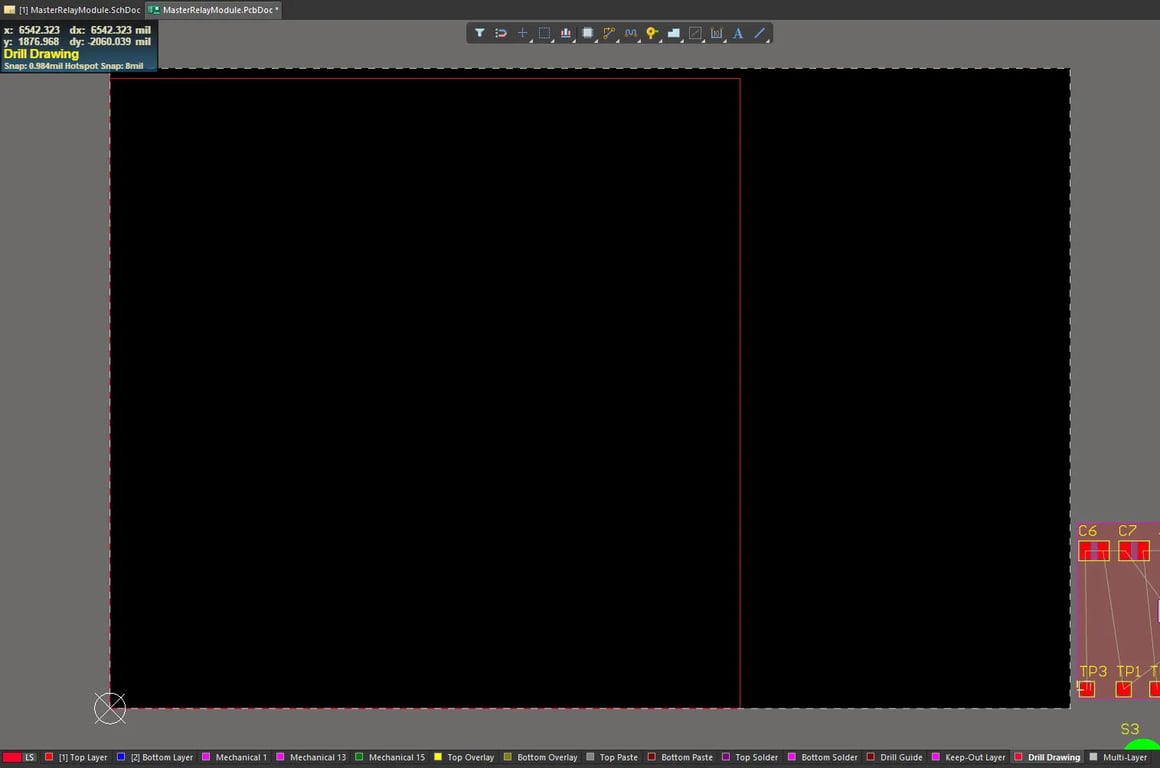This screenshot has height=768, width=1160.
Task: Click the C7 designator text
Action: pyautogui.click(x=1127, y=530)
